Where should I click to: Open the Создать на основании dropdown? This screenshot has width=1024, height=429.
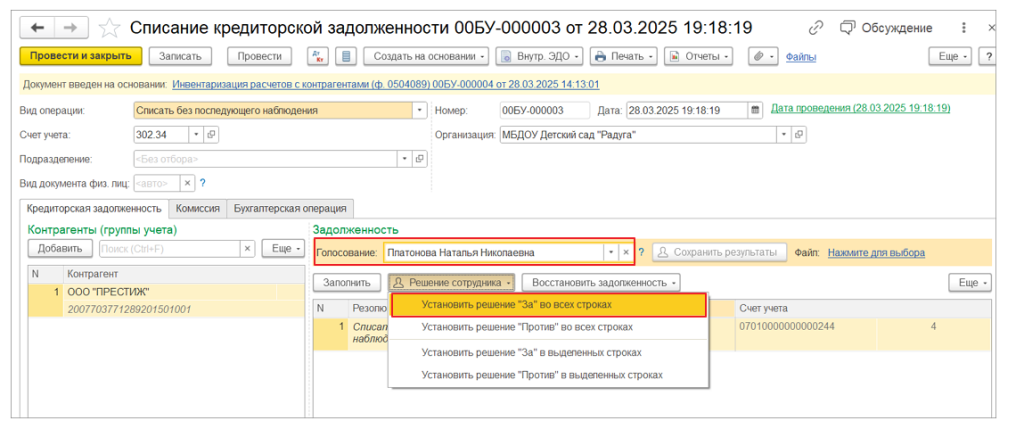click(x=426, y=56)
